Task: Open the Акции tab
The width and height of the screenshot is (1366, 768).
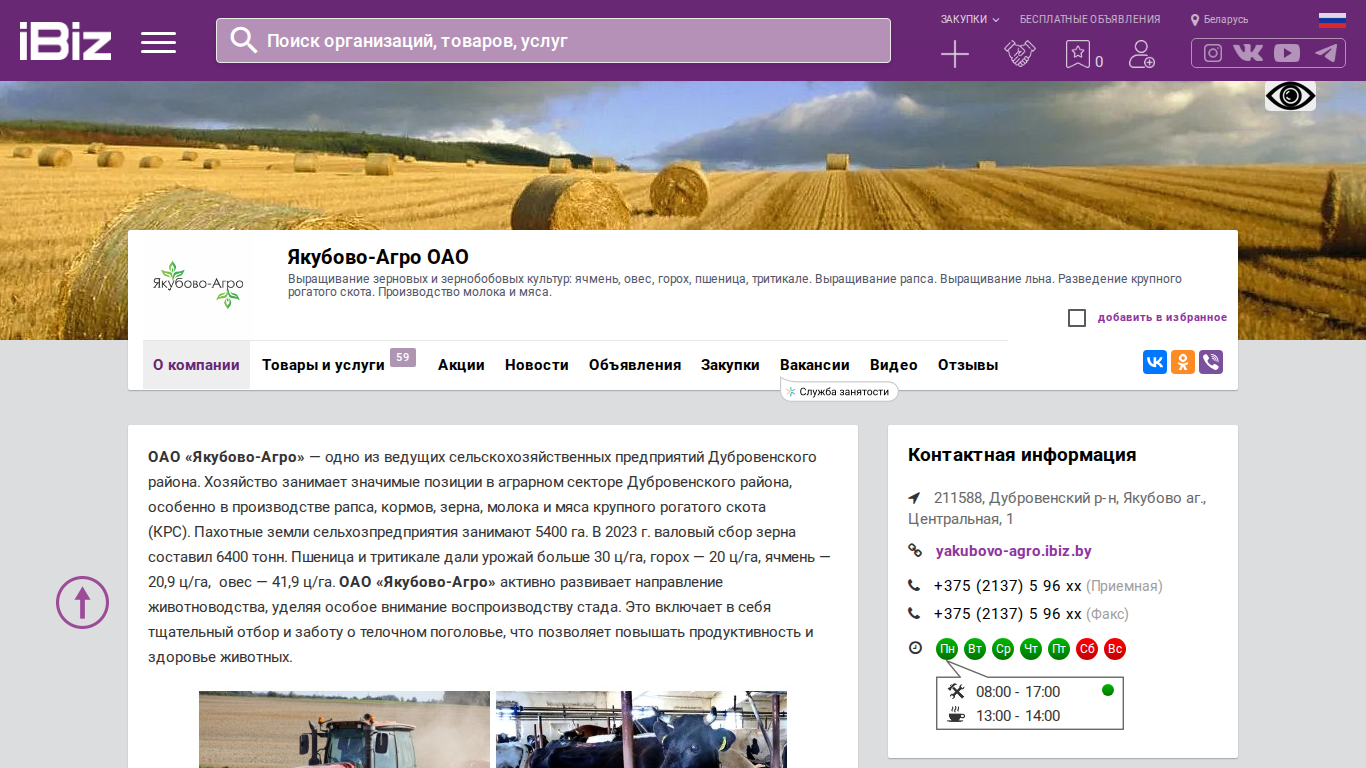Action: pos(461,365)
